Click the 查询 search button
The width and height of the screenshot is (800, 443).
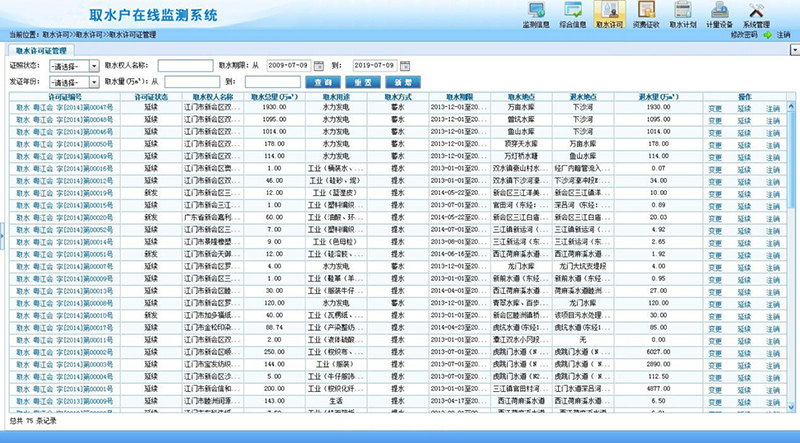tap(322, 81)
